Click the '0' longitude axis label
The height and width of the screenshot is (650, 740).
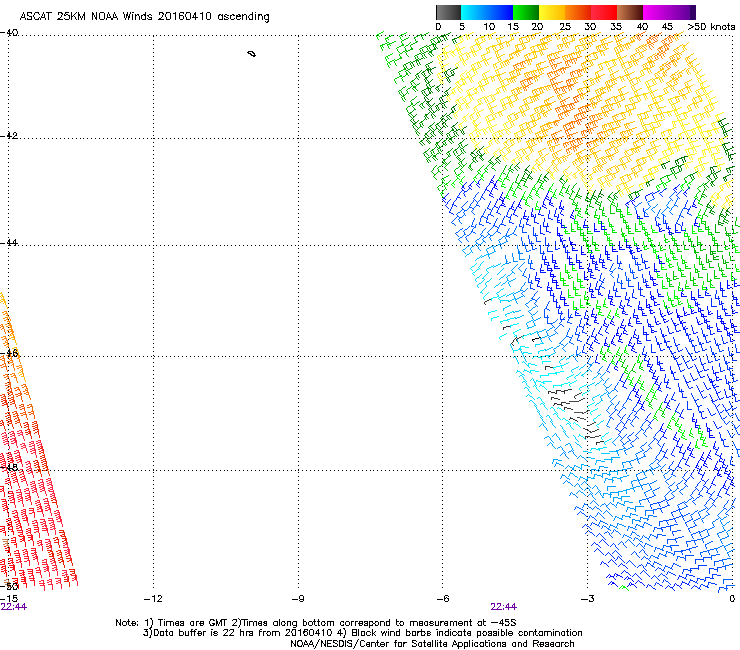click(x=732, y=599)
